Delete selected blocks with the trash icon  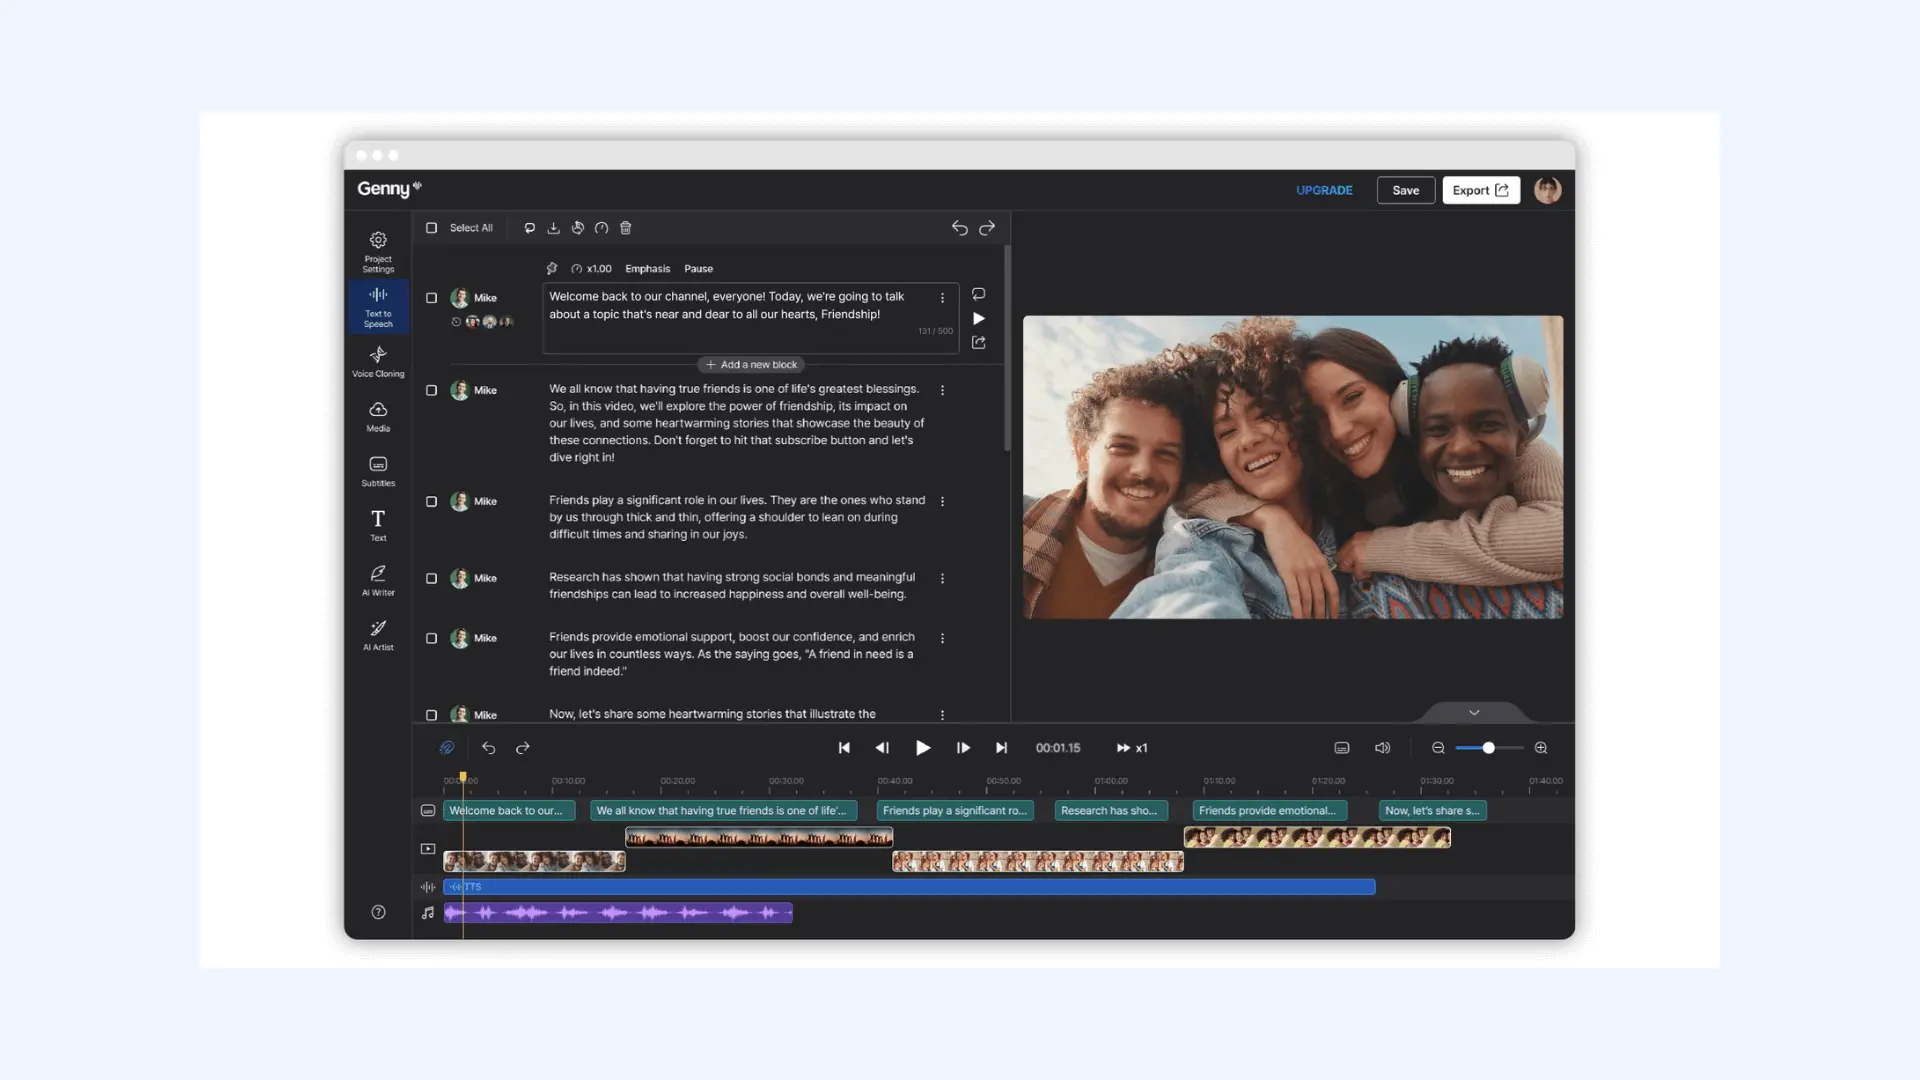pos(625,227)
